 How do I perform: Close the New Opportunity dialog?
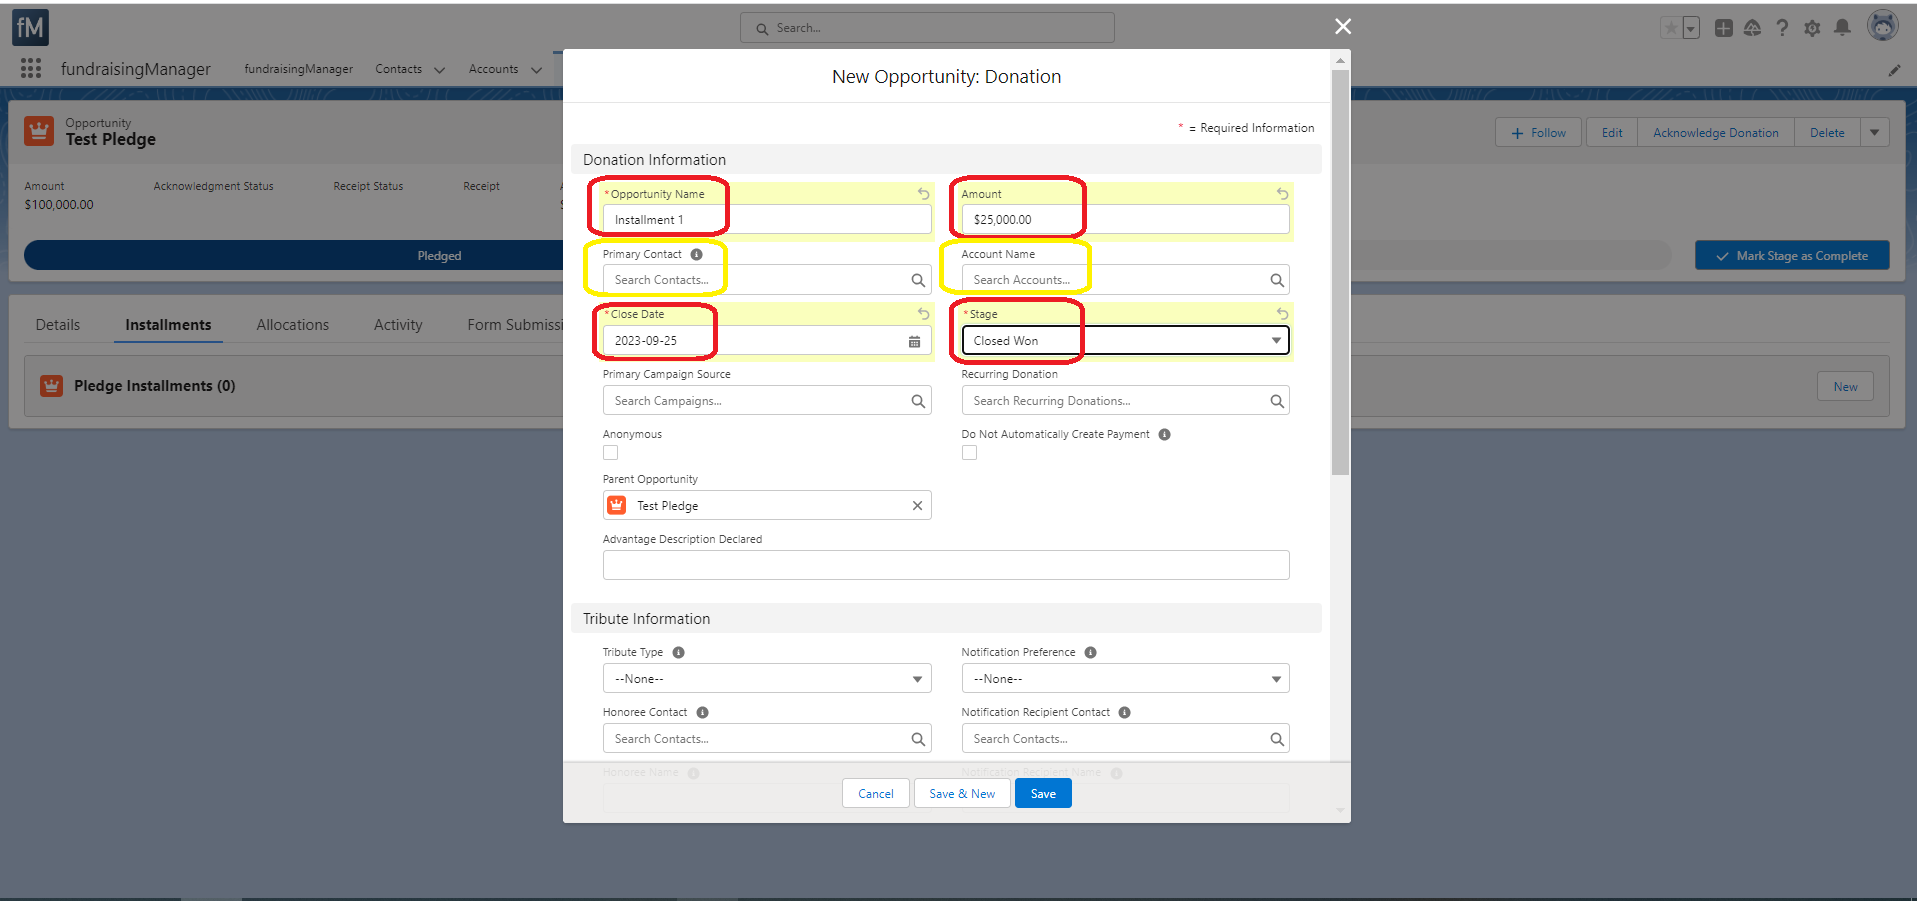point(1343,26)
